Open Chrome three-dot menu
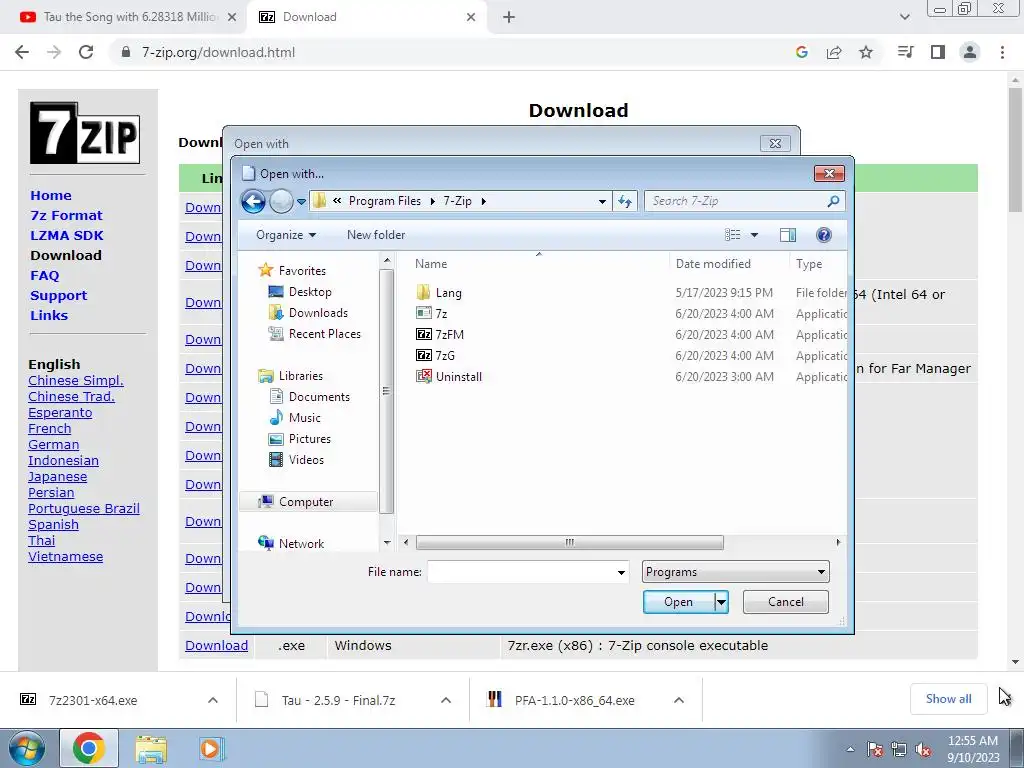 click(1002, 52)
